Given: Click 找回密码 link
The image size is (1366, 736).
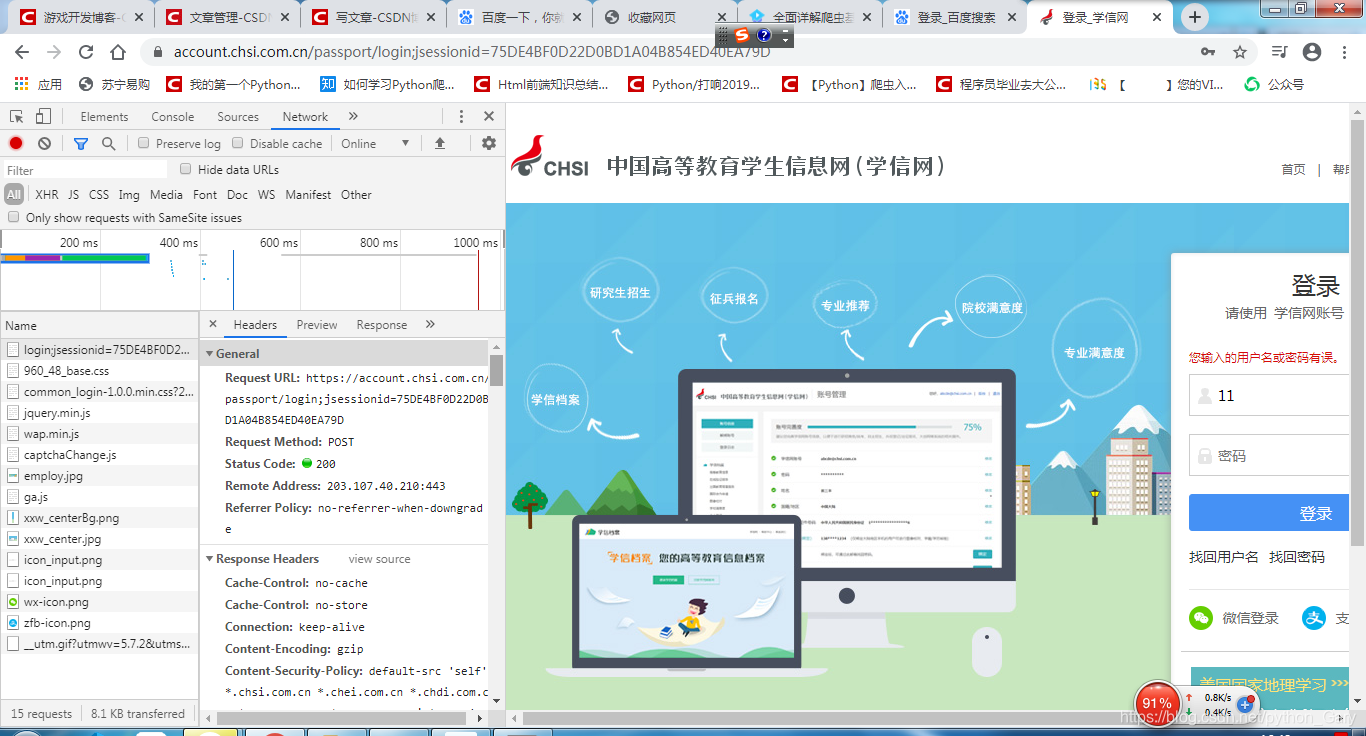Looking at the screenshot, I should 1297,557.
